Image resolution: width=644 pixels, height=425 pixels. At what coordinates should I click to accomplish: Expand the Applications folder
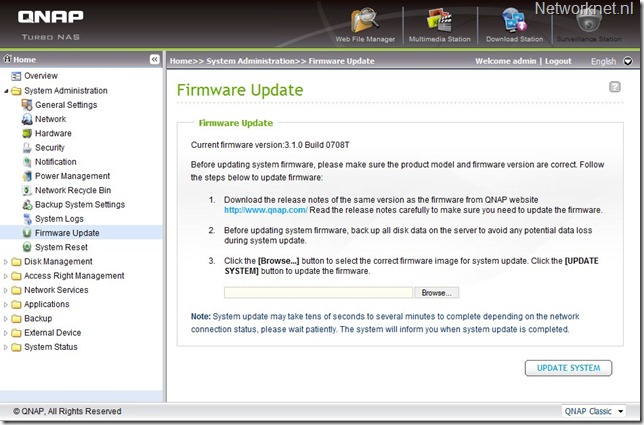(x=6, y=304)
